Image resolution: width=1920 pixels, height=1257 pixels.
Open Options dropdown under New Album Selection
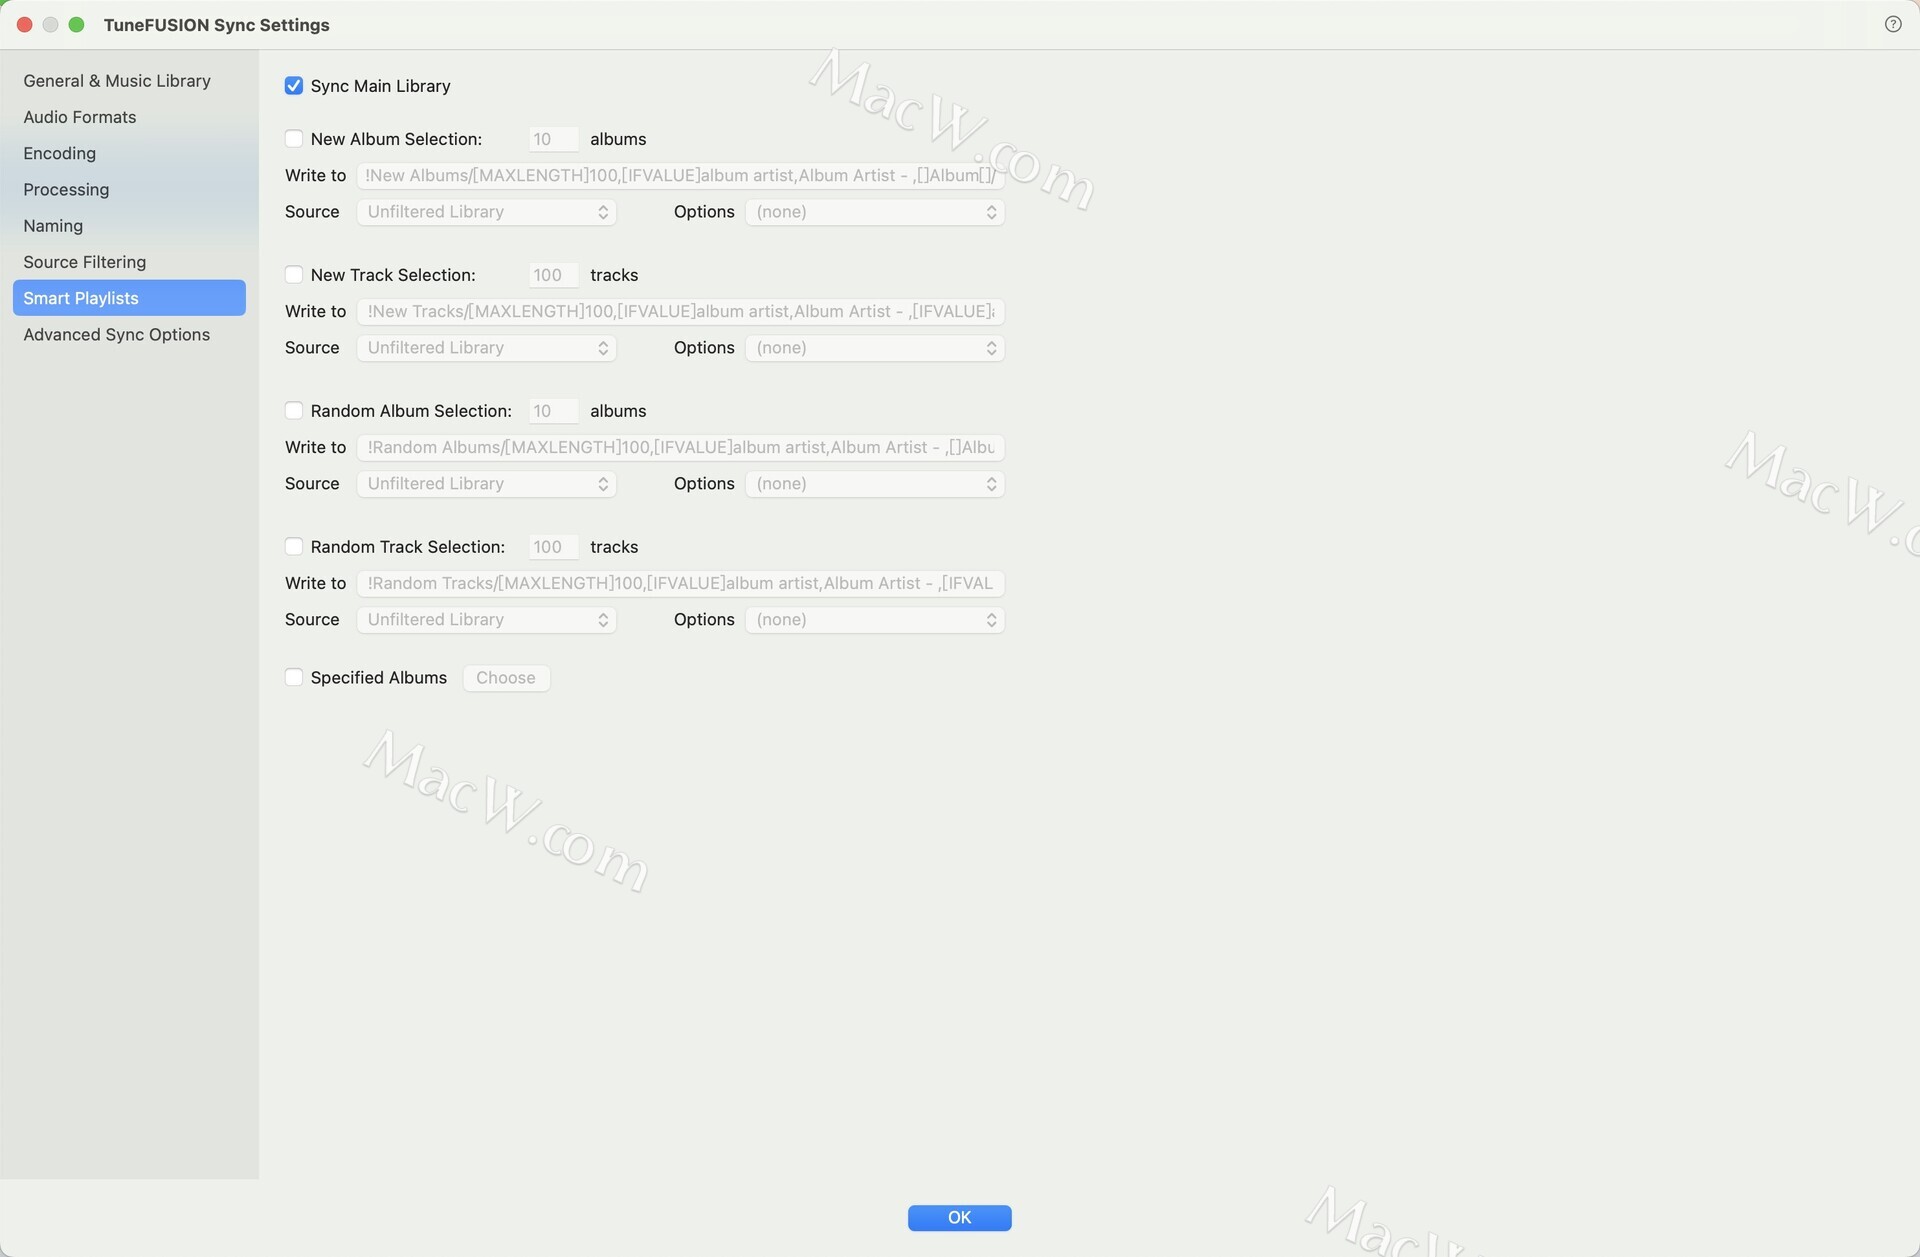pos(875,212)
